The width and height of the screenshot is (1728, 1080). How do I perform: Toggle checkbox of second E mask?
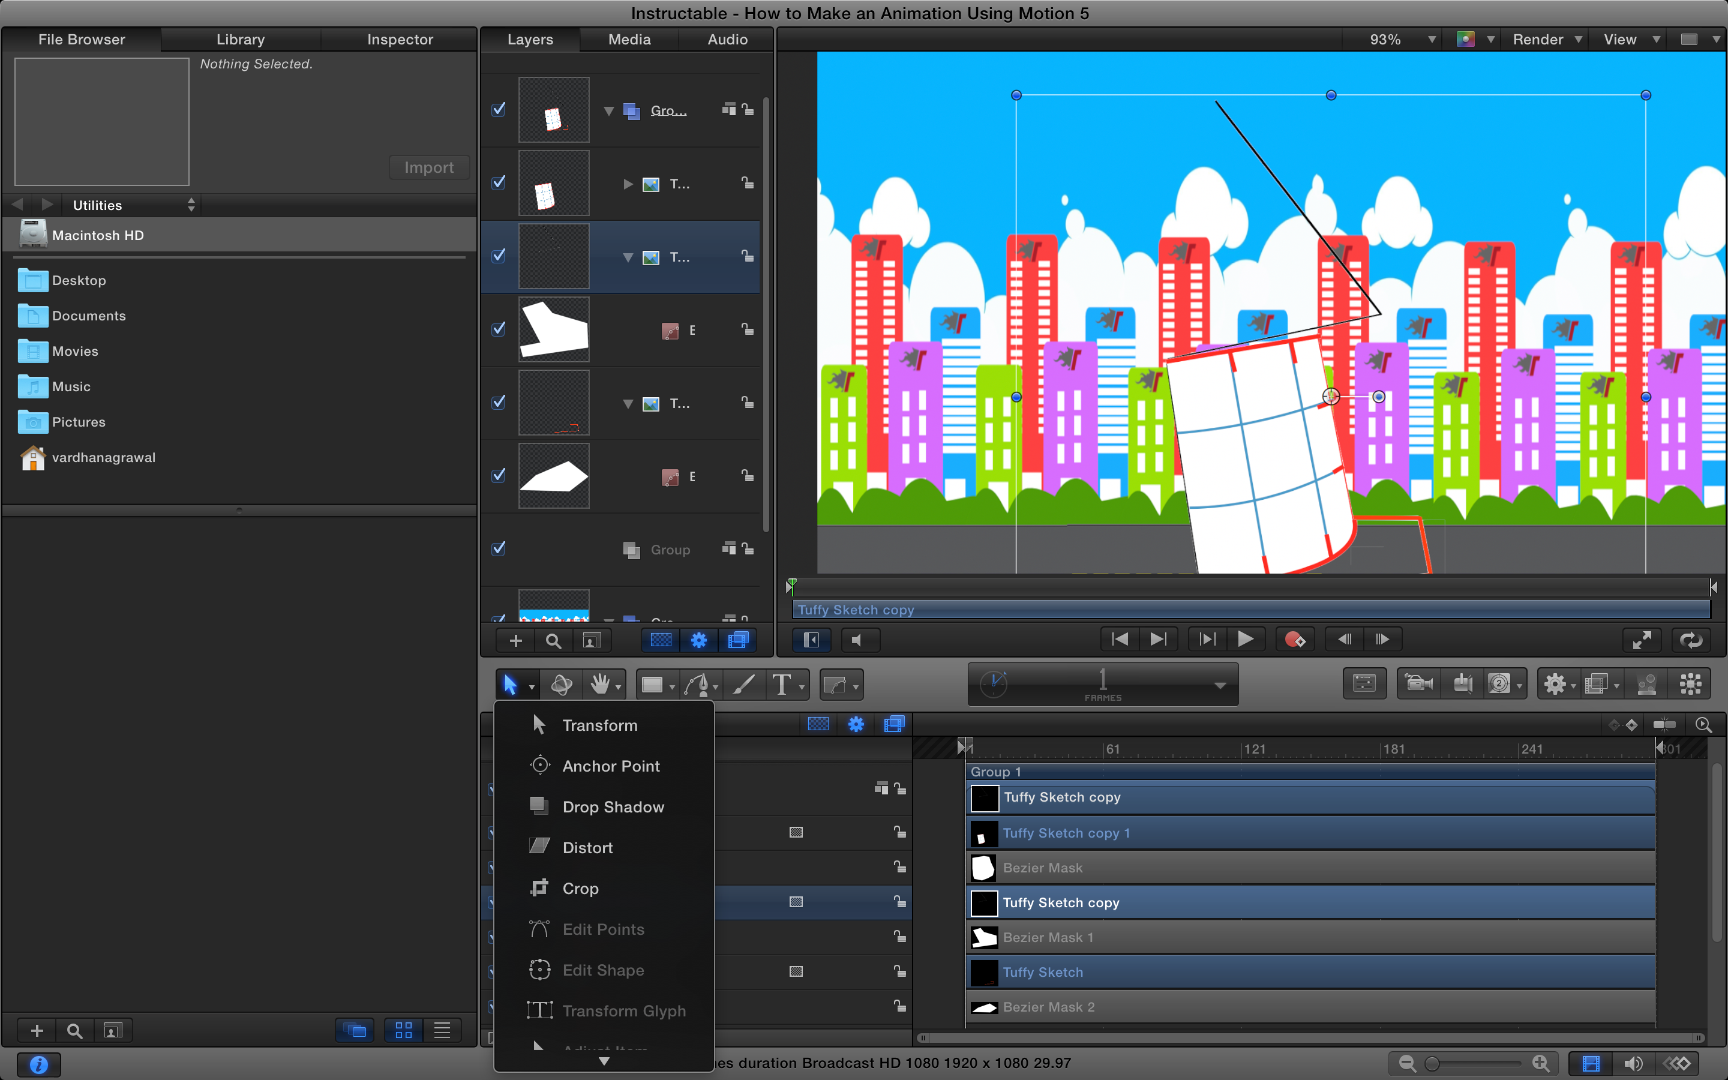(499, 475)
